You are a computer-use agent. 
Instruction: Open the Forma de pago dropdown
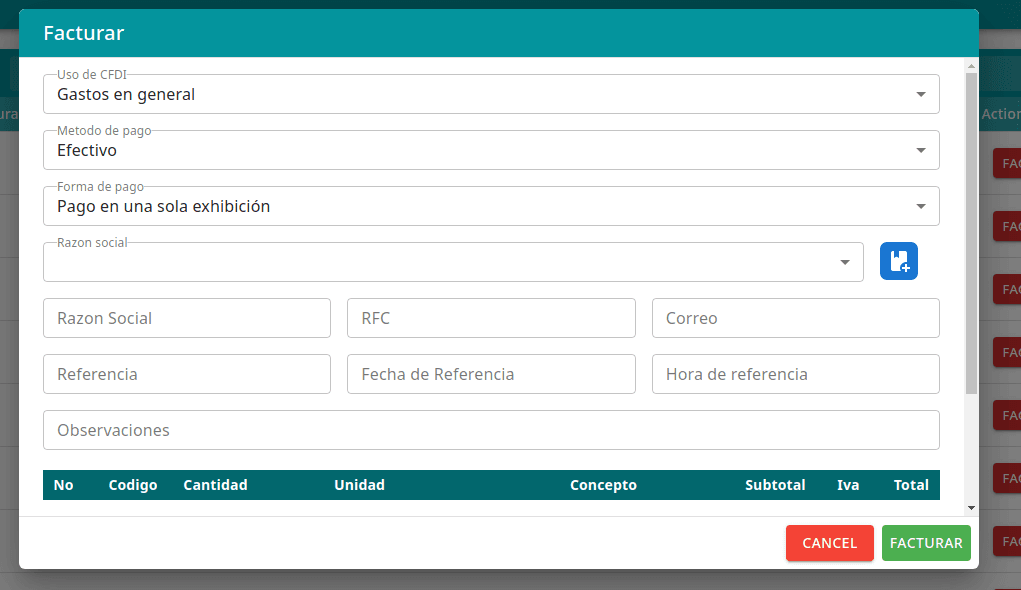[x=491, y=206]
